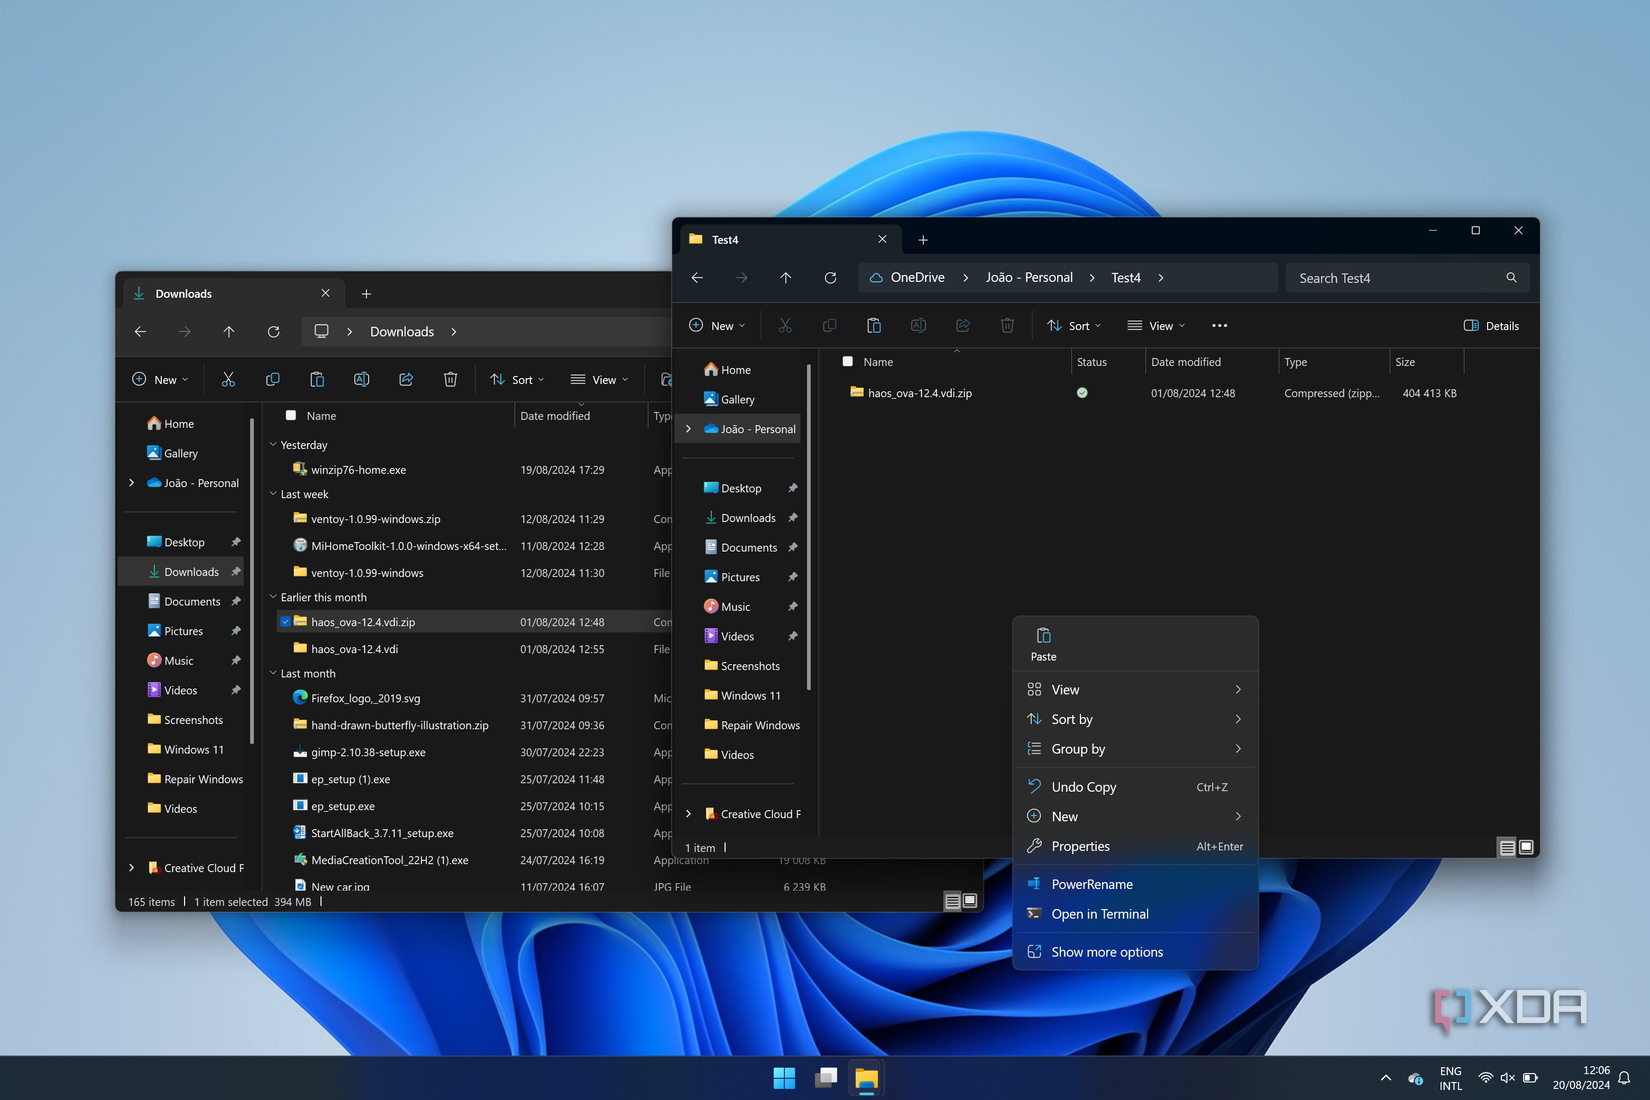Open New dropdown in Test4 toolbar
Screen dimensions: 1650x1100
click(x=717, y=326)
